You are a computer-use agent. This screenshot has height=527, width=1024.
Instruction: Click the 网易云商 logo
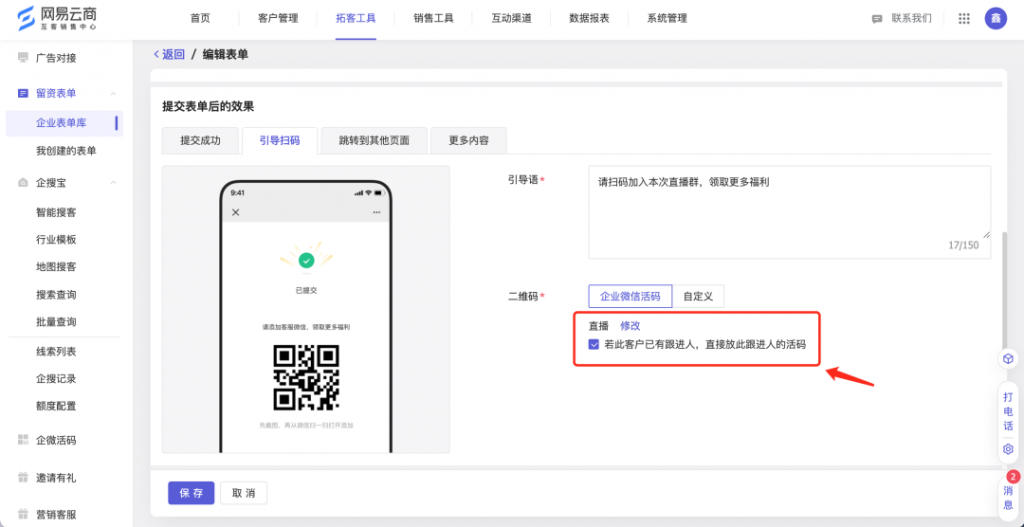click(x=55, y=19)
